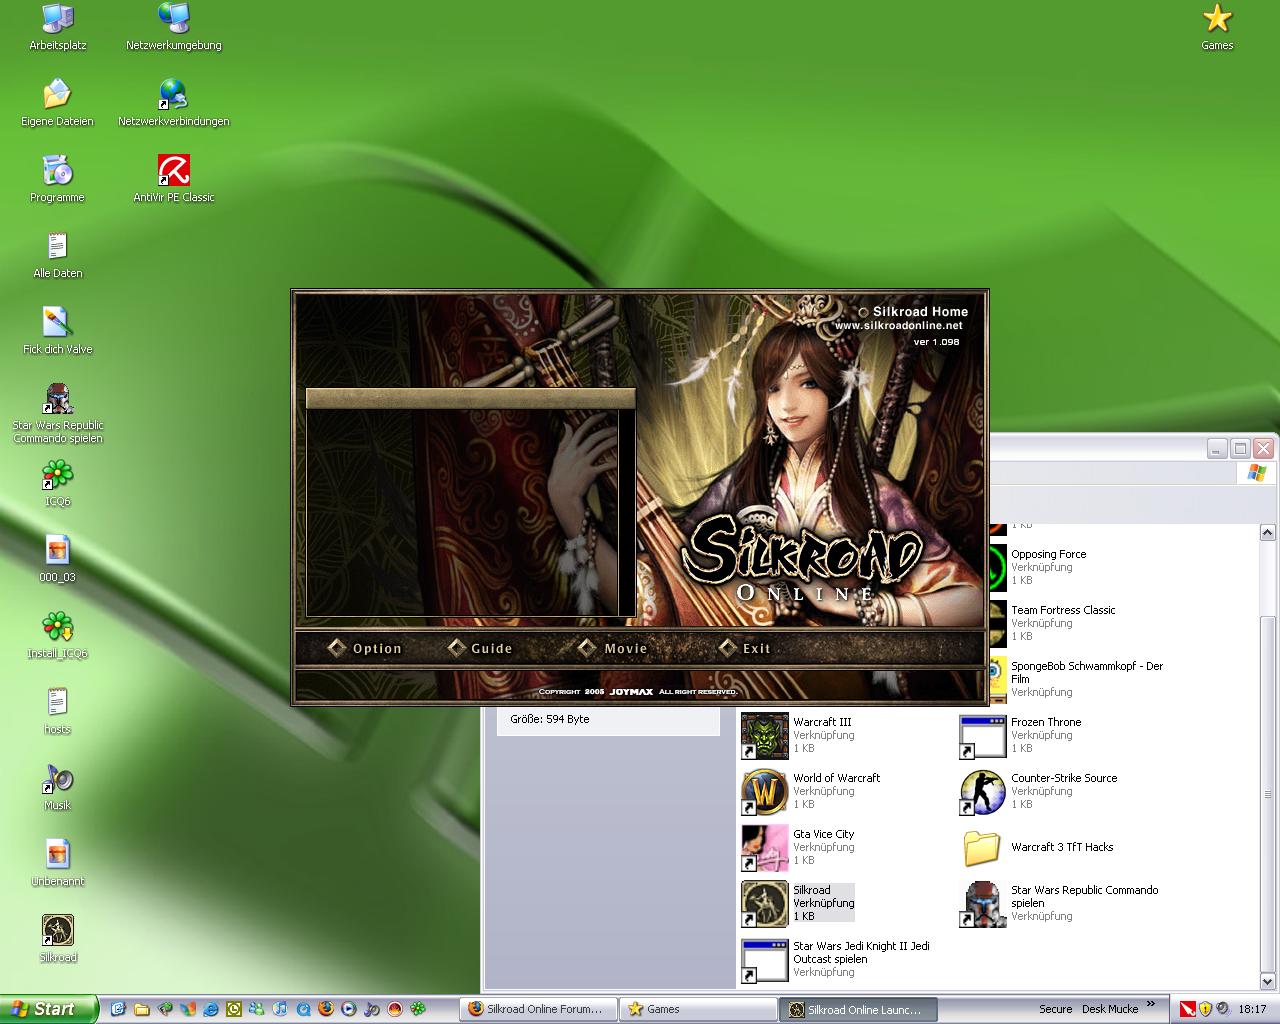Select the ICQ6 desktop shortcut
The width and height of the screenshot is (1280, 1024).
tap(57, 475)
